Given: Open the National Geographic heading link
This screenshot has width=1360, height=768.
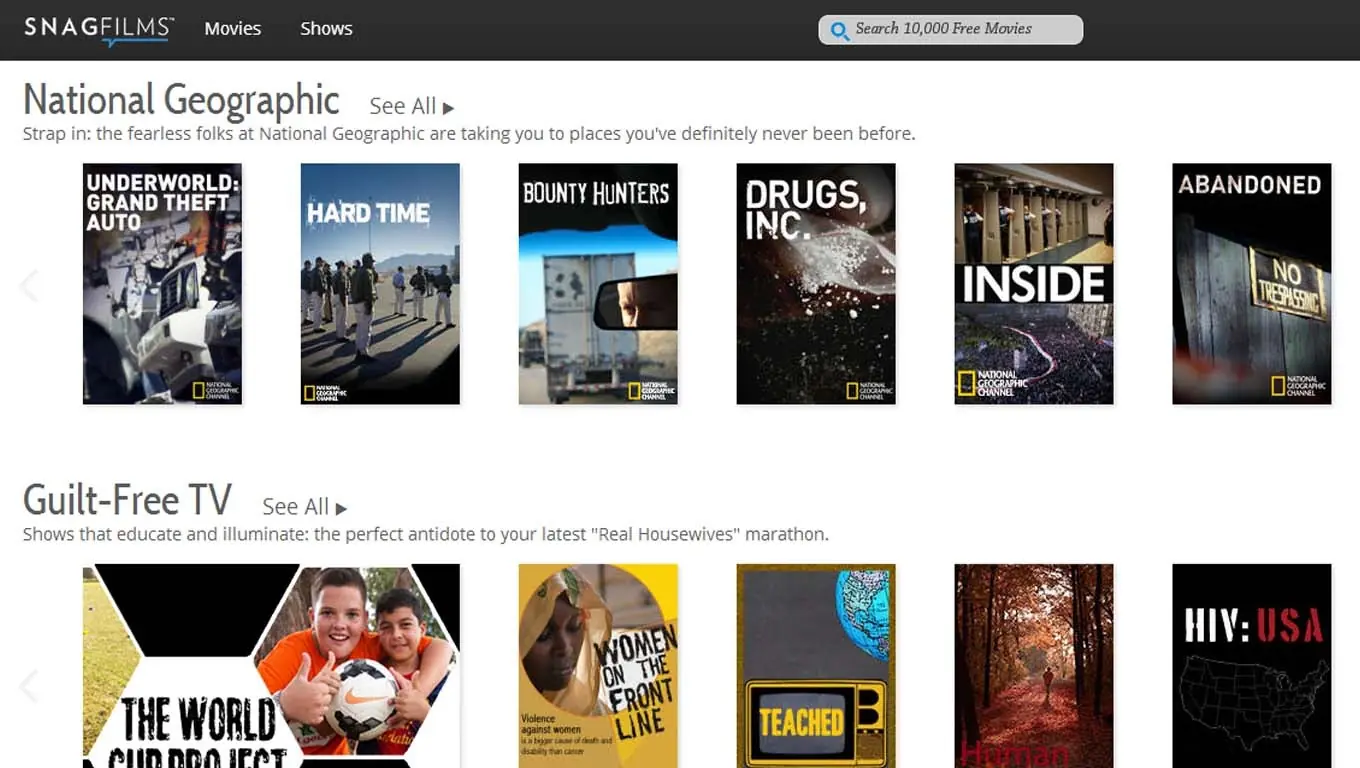Looking at the screenshot, I should coord(181,100).
